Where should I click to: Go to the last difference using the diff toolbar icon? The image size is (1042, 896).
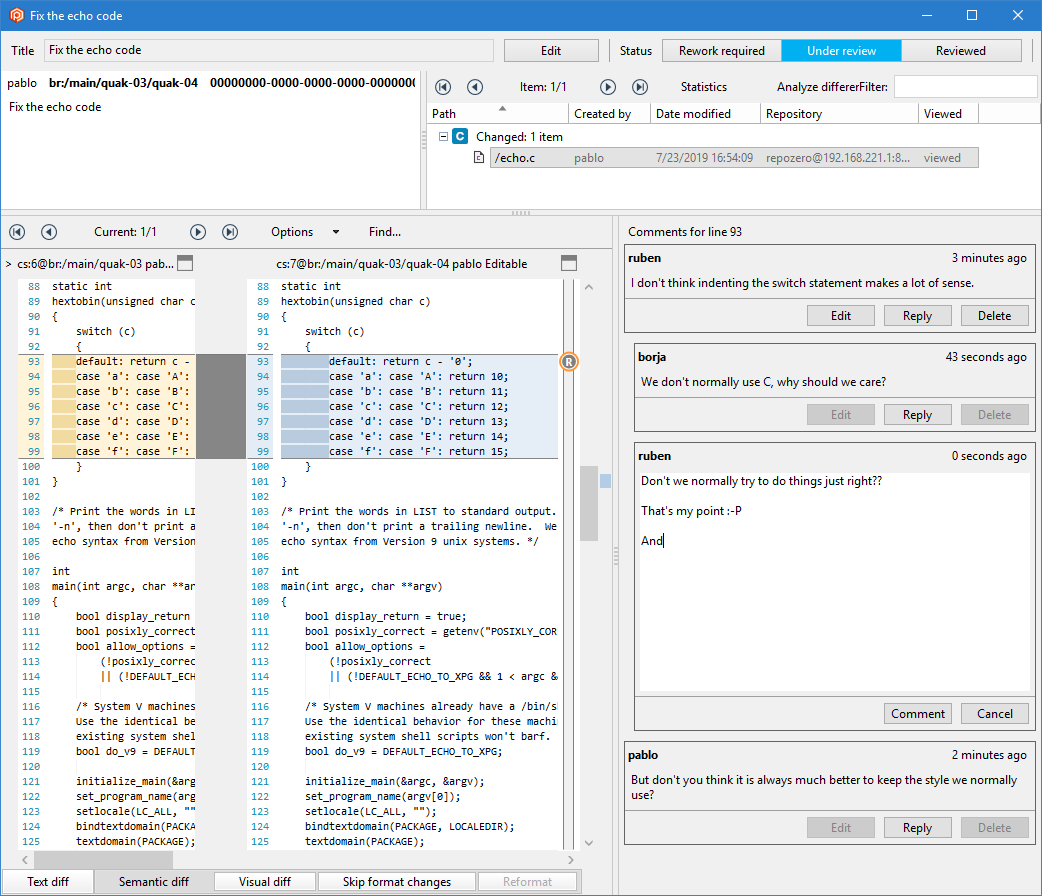click(x=230, y=231)
